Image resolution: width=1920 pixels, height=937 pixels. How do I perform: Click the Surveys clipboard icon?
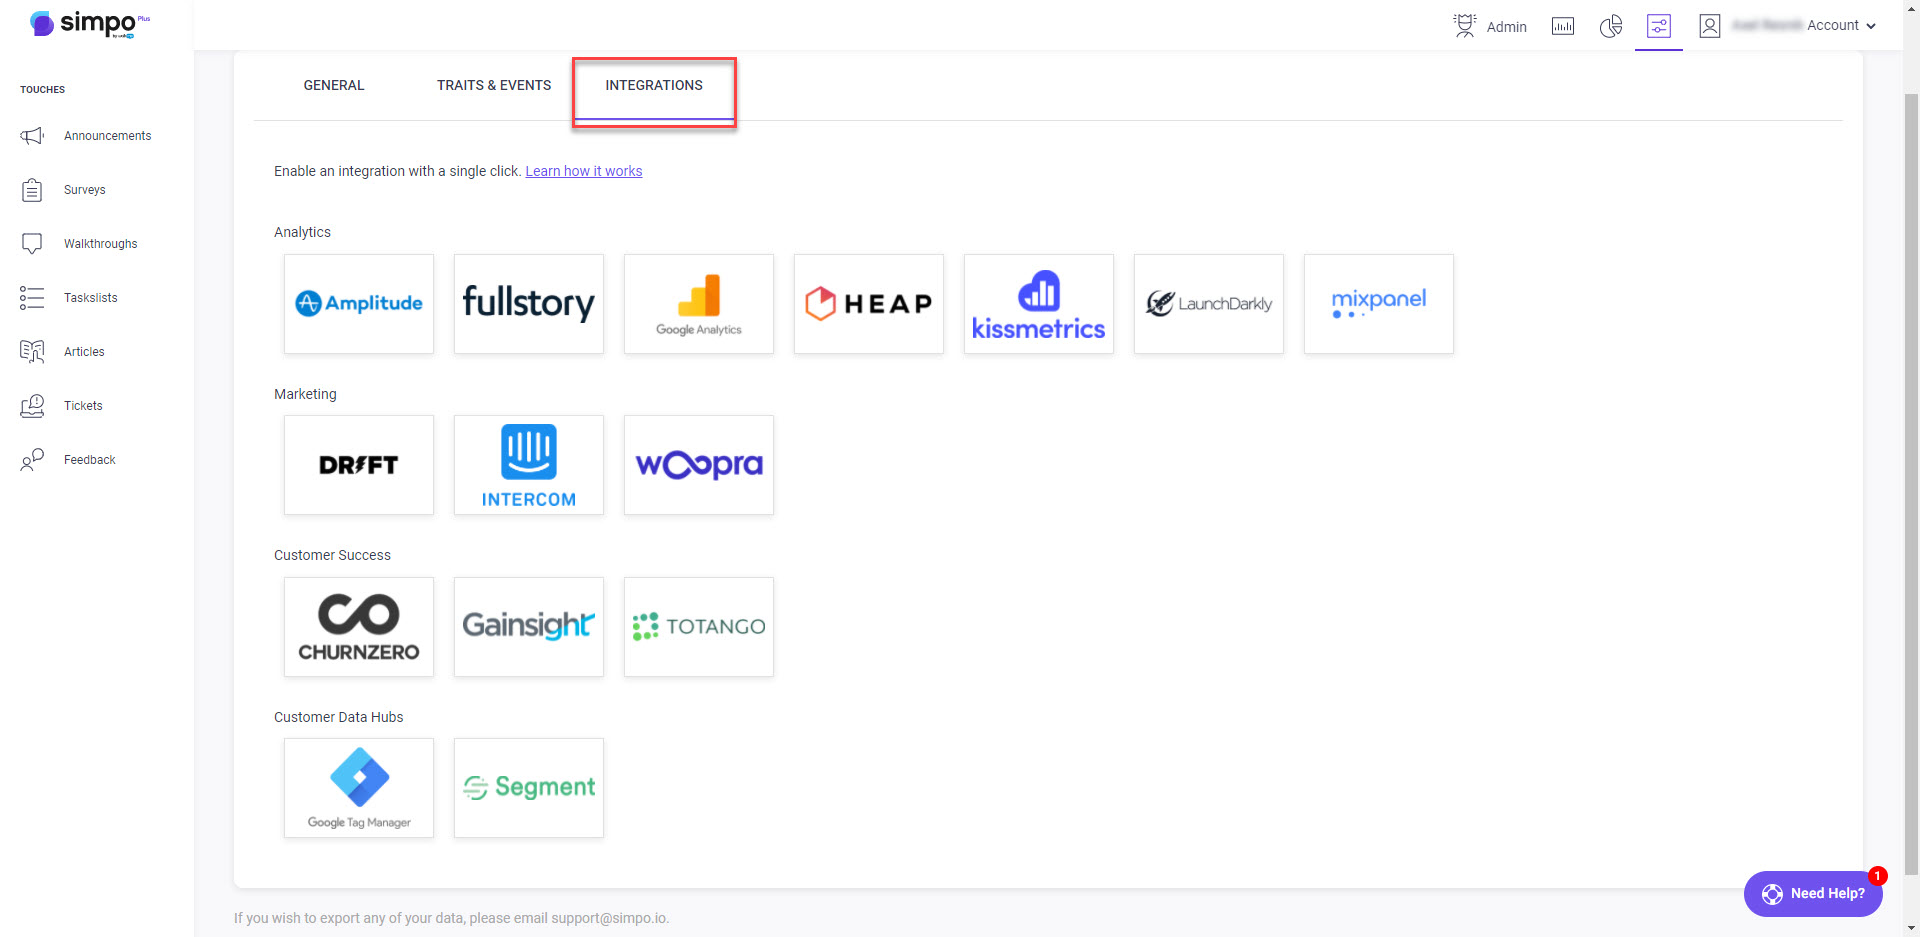[32, 190]
